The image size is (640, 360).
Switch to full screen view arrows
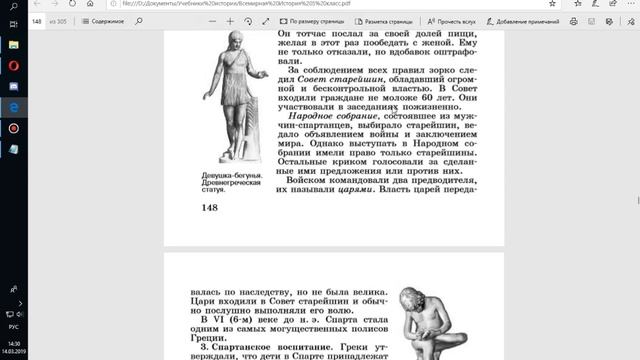point(266,21)
